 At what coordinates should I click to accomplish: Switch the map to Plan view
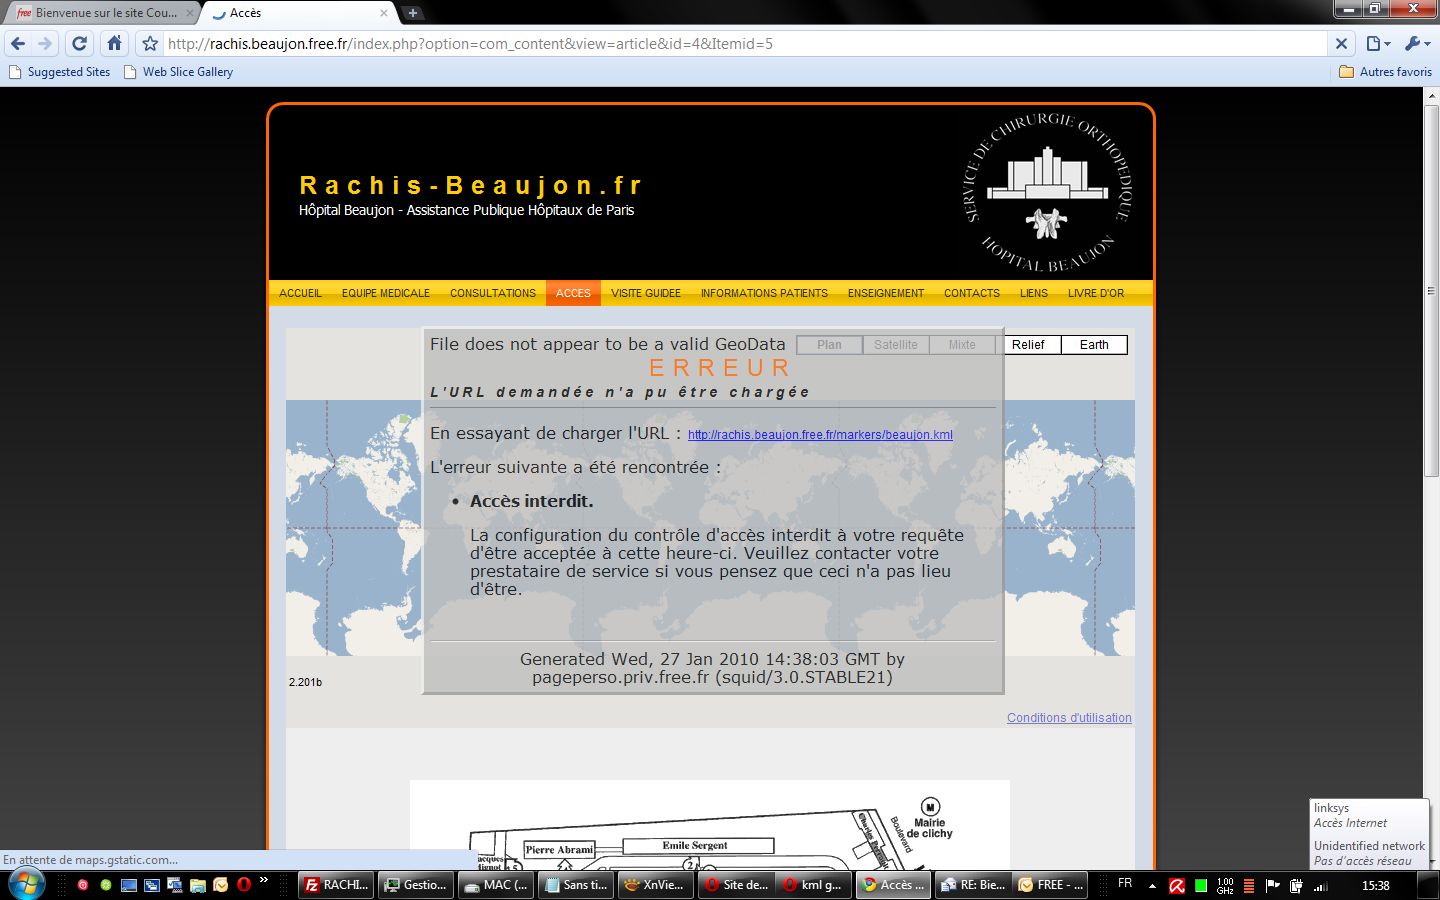829,345
